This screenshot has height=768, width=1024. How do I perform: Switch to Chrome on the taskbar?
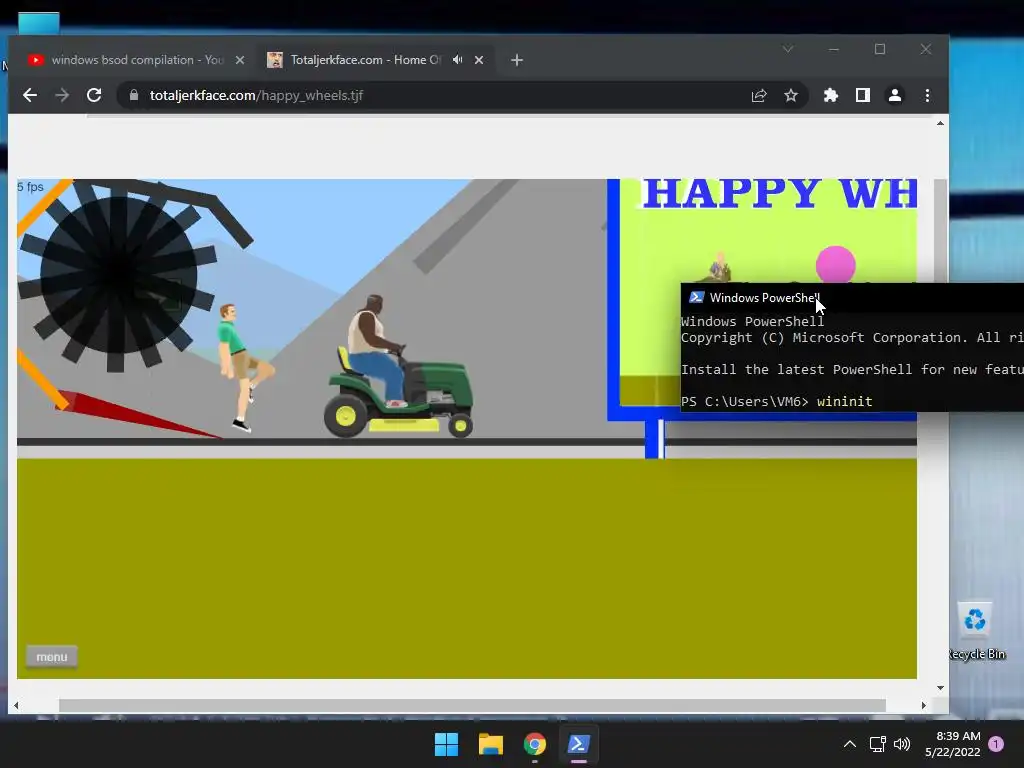(x=535, y=744)
